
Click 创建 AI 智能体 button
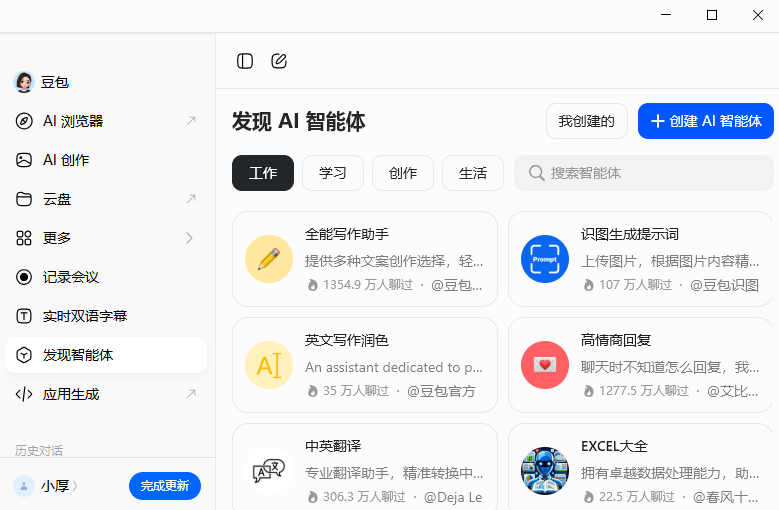coord(706,121)
